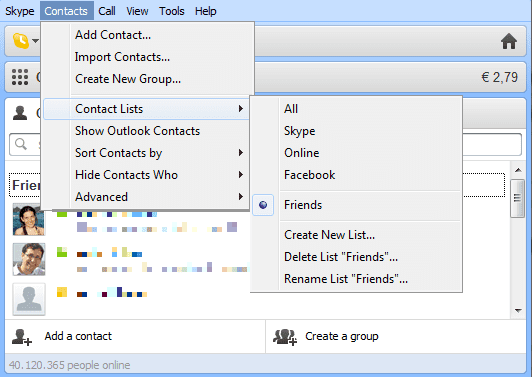
Task: Click the green online status of first contact
Action: point(62,214)
